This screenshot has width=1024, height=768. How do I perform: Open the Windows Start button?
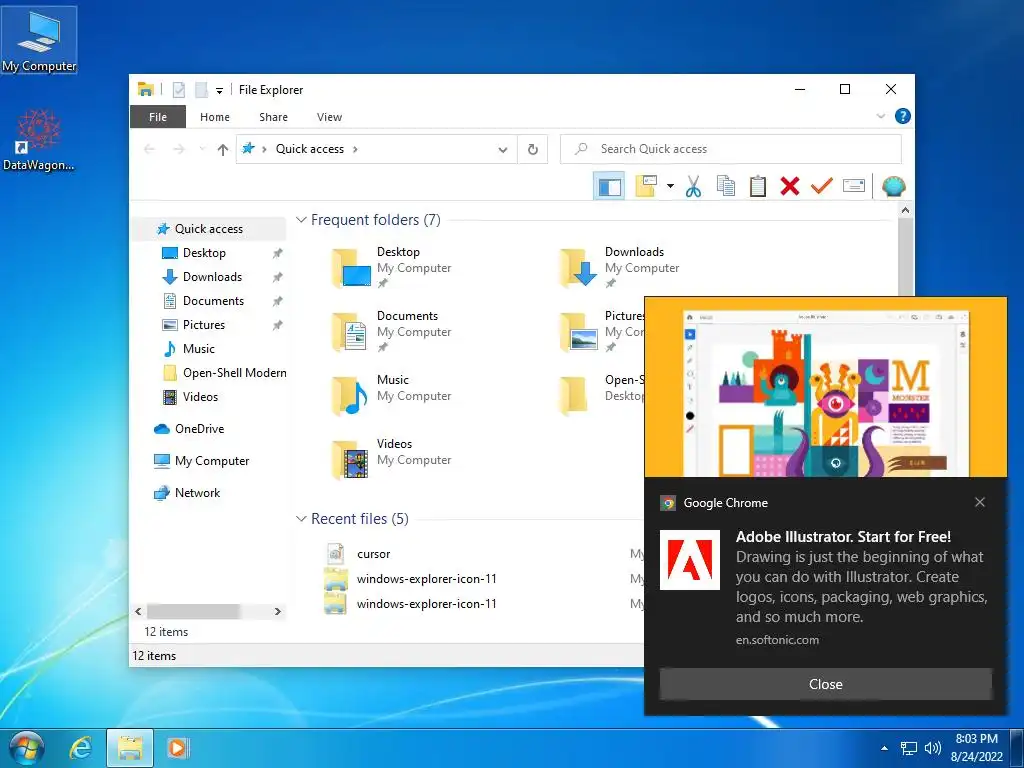click(x=26, y=748)
